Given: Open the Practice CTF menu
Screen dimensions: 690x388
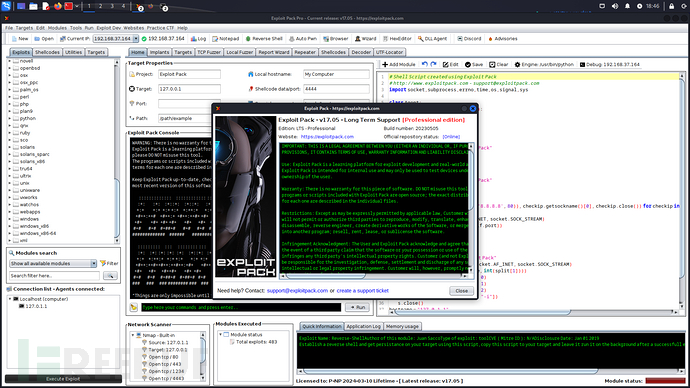Looking at the screenshot, I should 160,28.
